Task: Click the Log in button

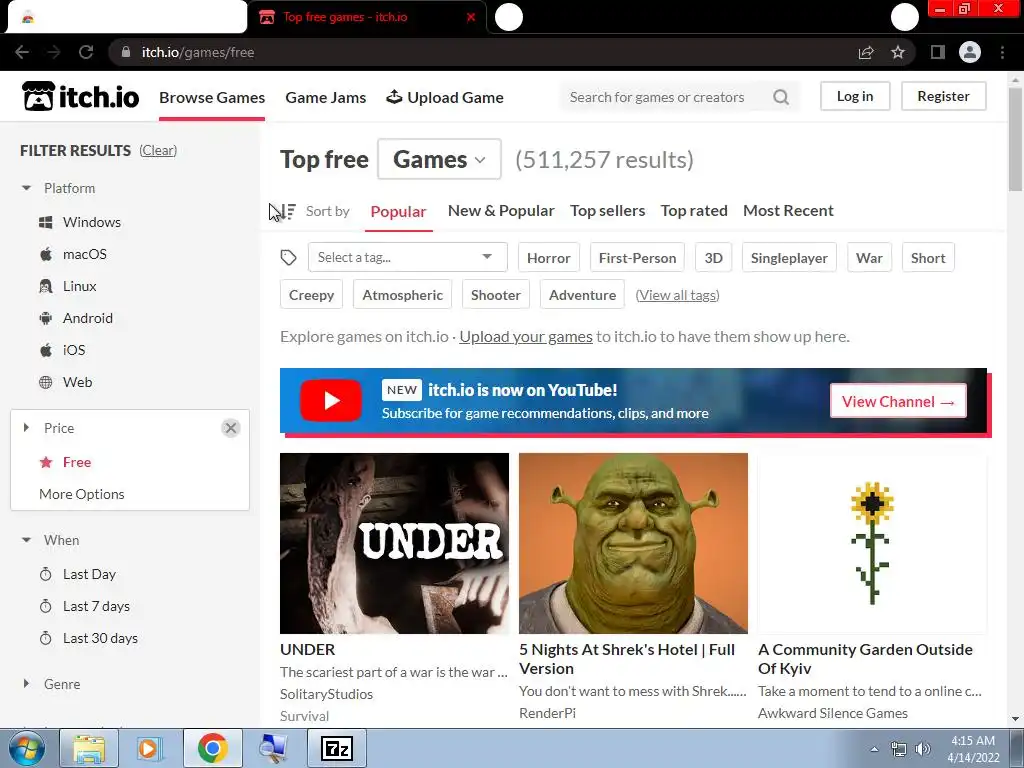Action: [x=855, y=96]
